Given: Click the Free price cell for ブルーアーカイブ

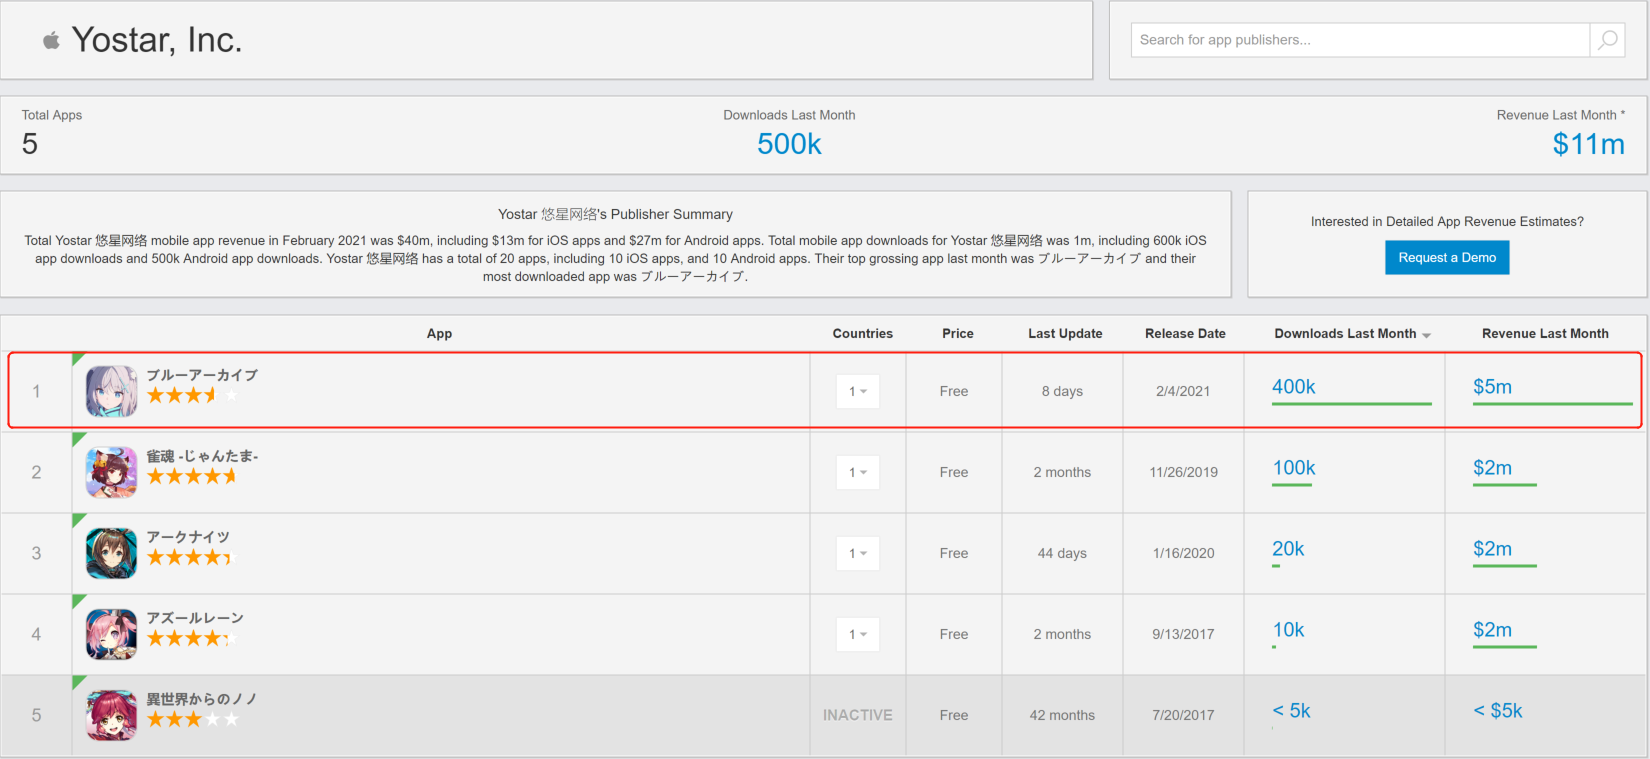Looking at the screenshot, I should click(x=954, y=391).
